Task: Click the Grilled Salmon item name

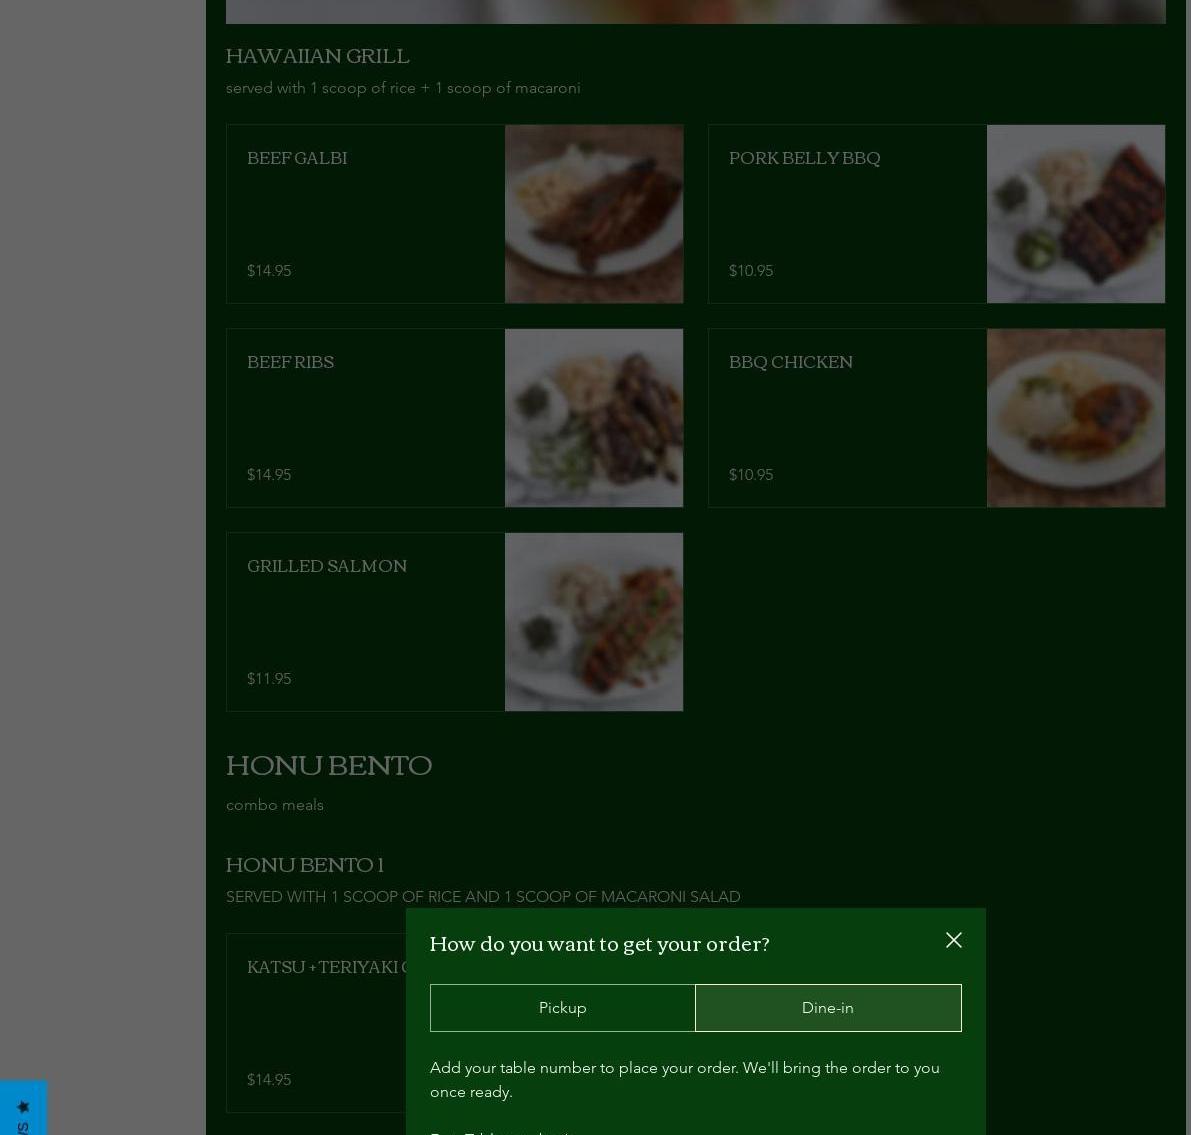Action: coord(327,566)
